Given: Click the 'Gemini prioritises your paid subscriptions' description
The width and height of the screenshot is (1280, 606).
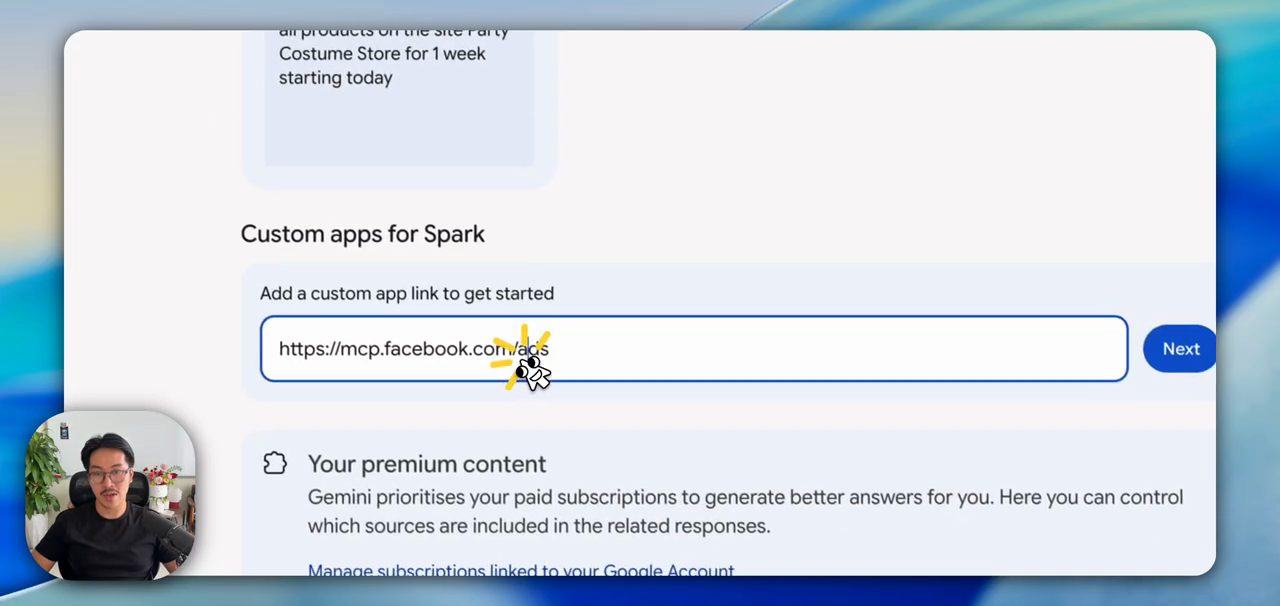Looking at the screenshot, I should (x=745, y=511).
